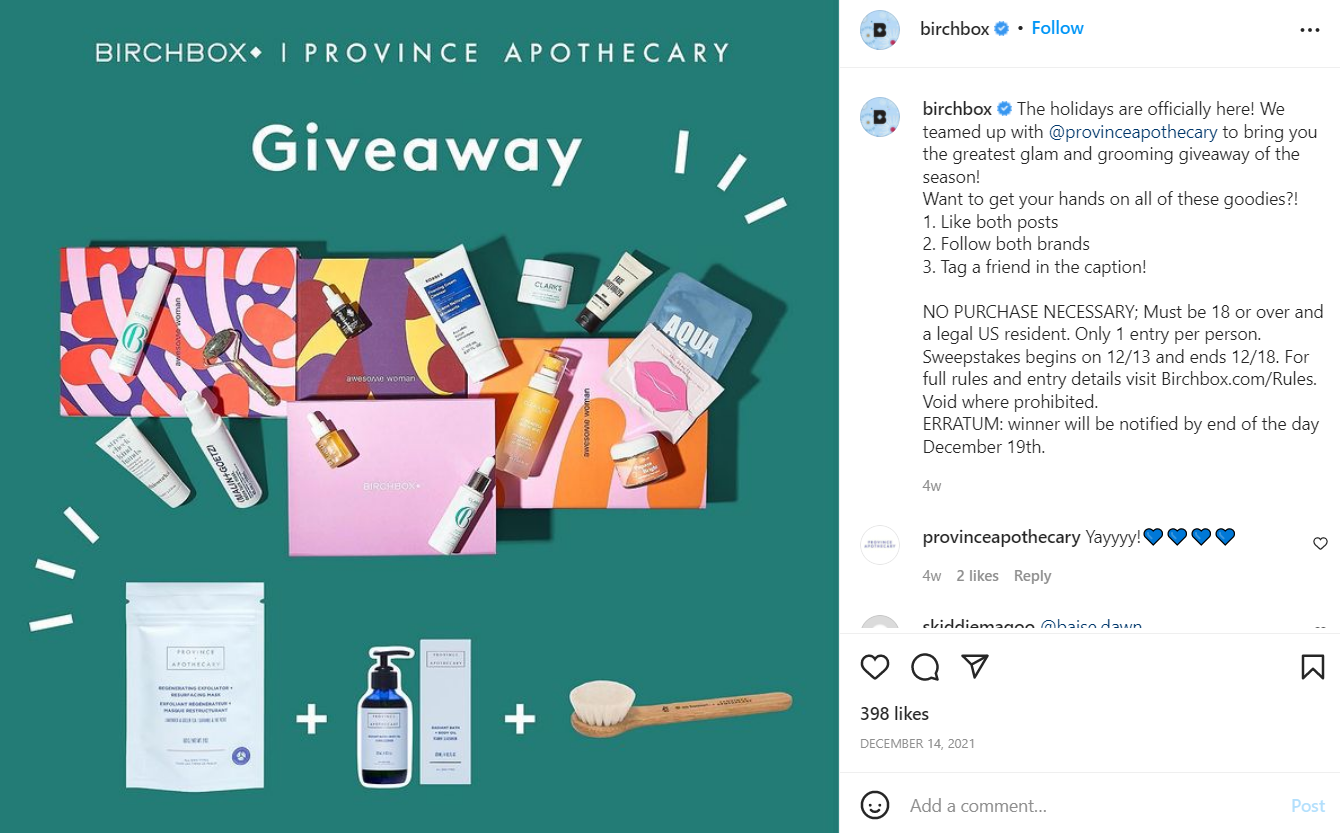Open provinceapothecary commenter avatar

tap(880, 545)
